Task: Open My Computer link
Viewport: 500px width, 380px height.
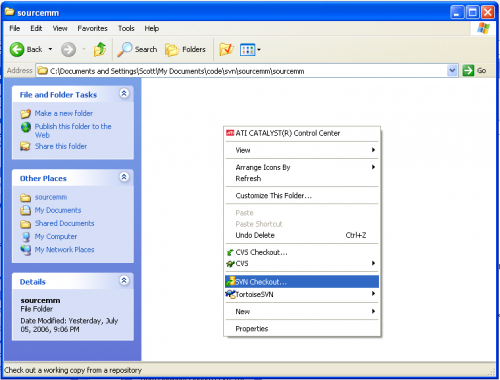Action: 56,236
